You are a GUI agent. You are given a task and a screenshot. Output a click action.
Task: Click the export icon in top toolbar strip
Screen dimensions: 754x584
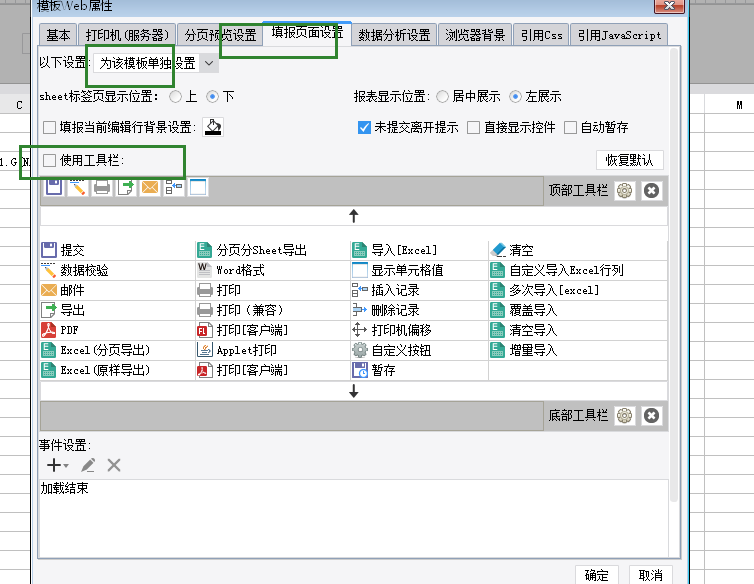(126, 187)
